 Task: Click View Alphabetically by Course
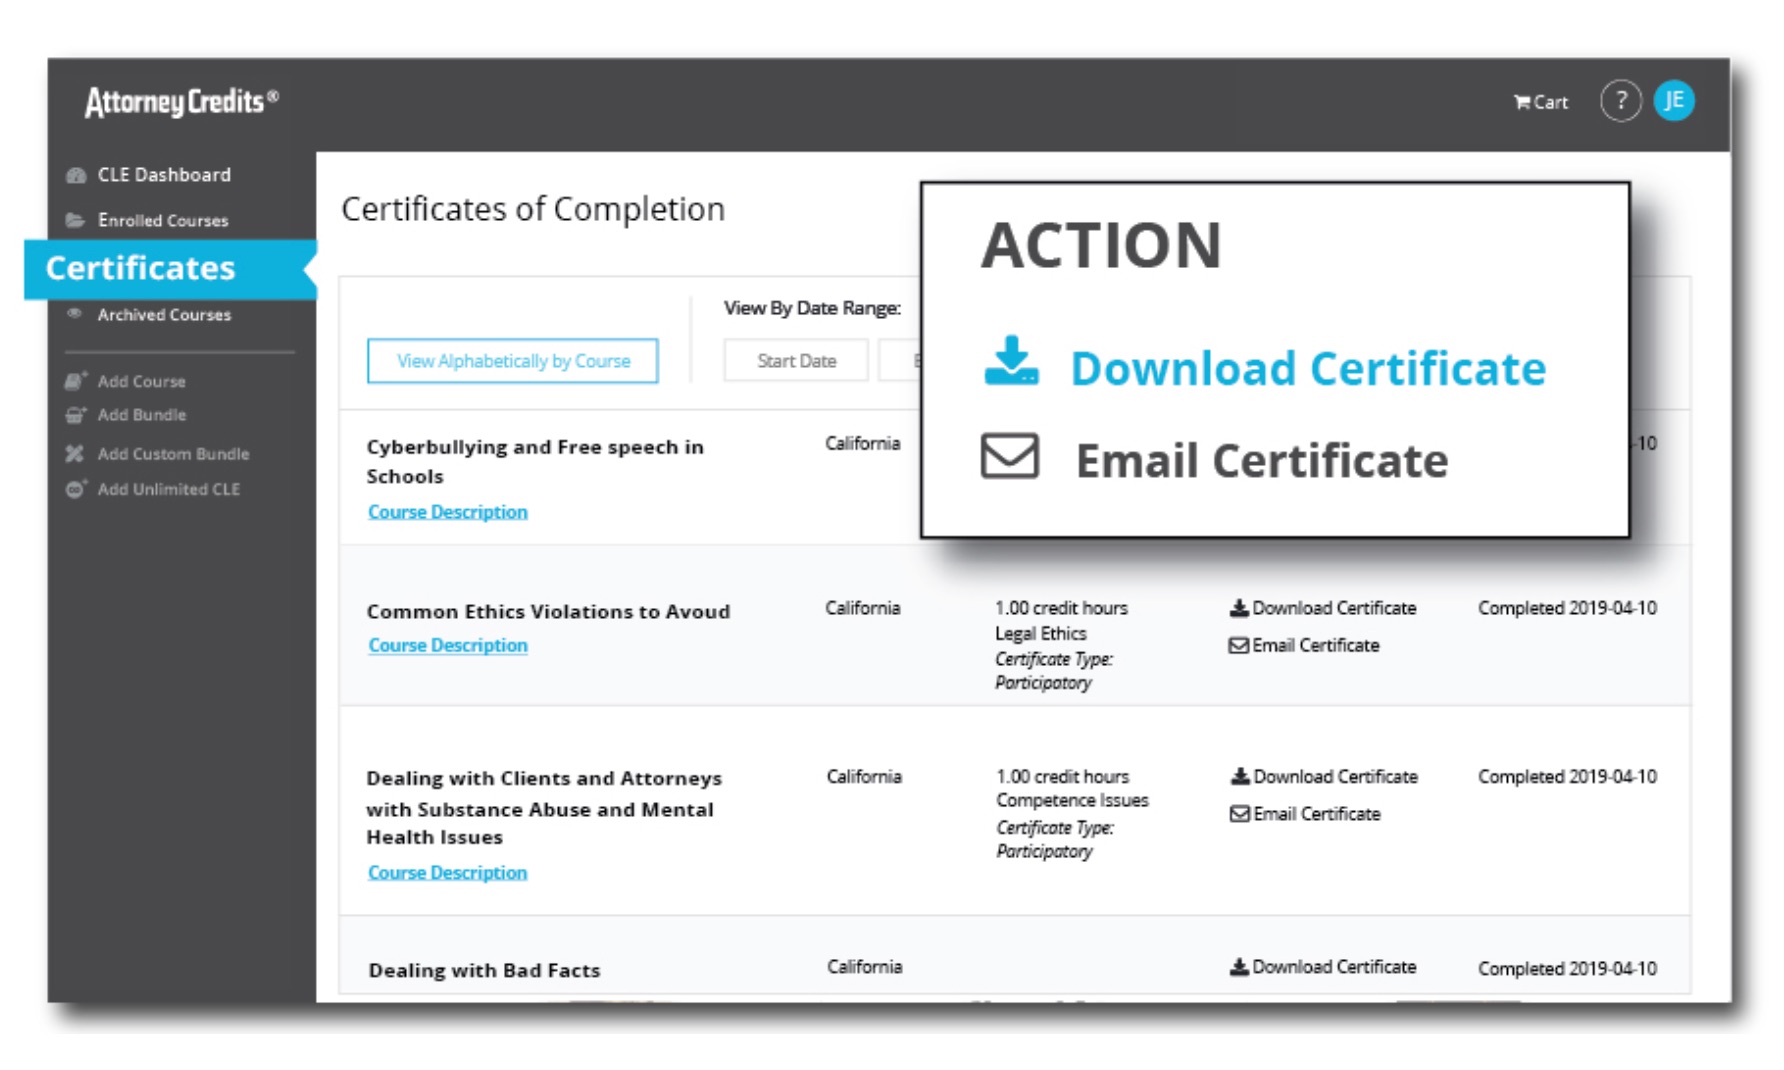(x=512, y=361)
